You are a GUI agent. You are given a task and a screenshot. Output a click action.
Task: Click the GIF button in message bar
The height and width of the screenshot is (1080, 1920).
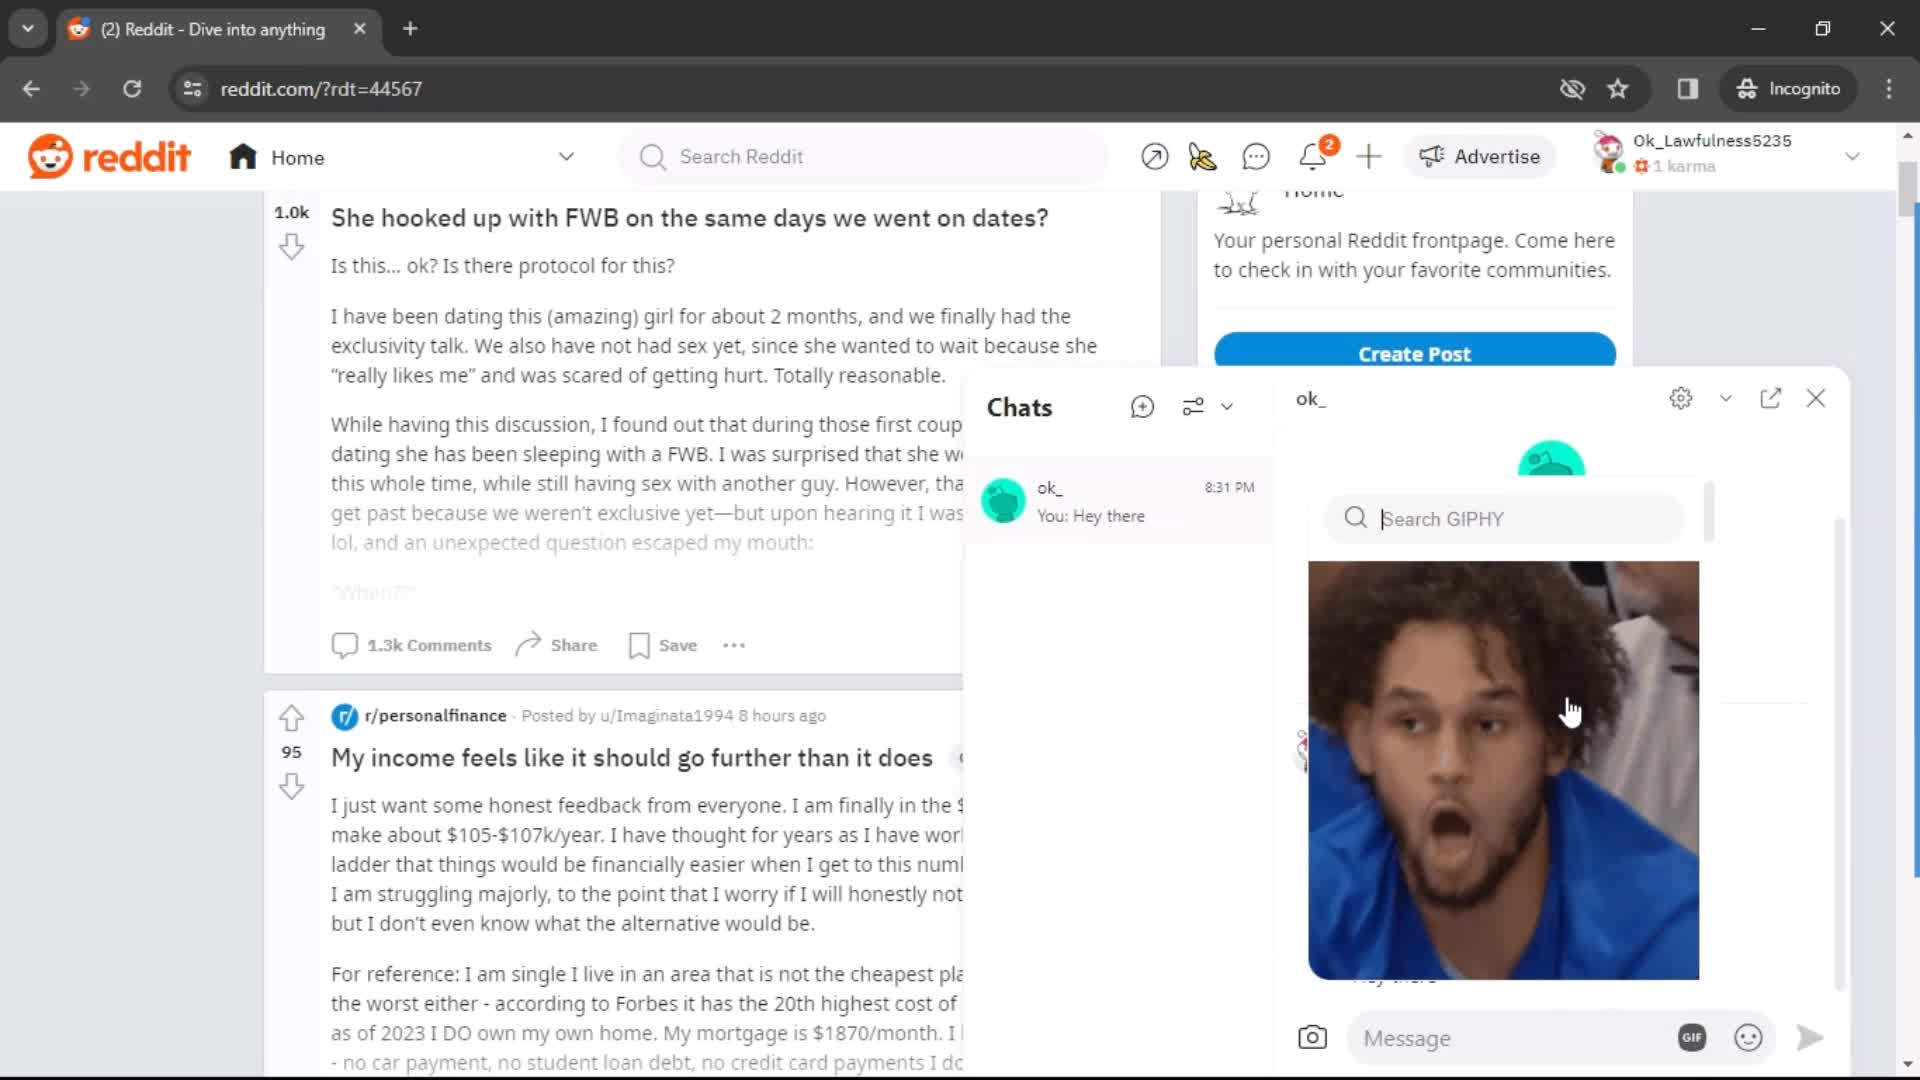coord(1692,1038)
